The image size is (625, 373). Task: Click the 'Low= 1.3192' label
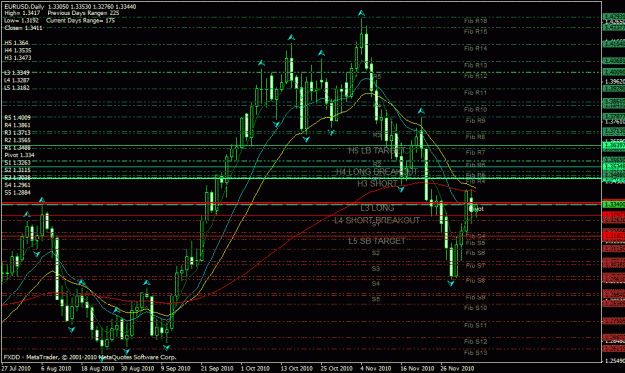(x=22, y=20)
